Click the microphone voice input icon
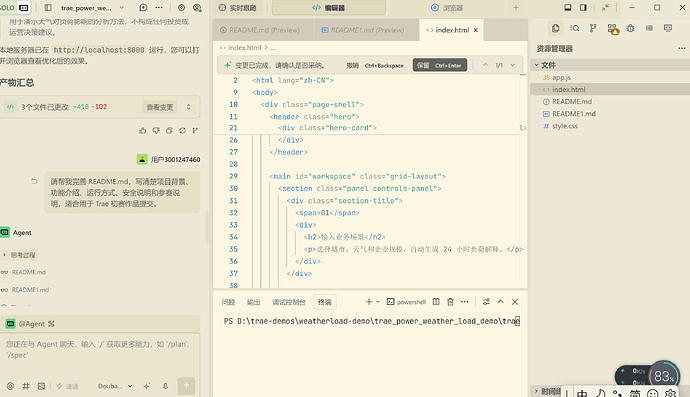Viewport: 690px width, 397px height. coord(165,386)
